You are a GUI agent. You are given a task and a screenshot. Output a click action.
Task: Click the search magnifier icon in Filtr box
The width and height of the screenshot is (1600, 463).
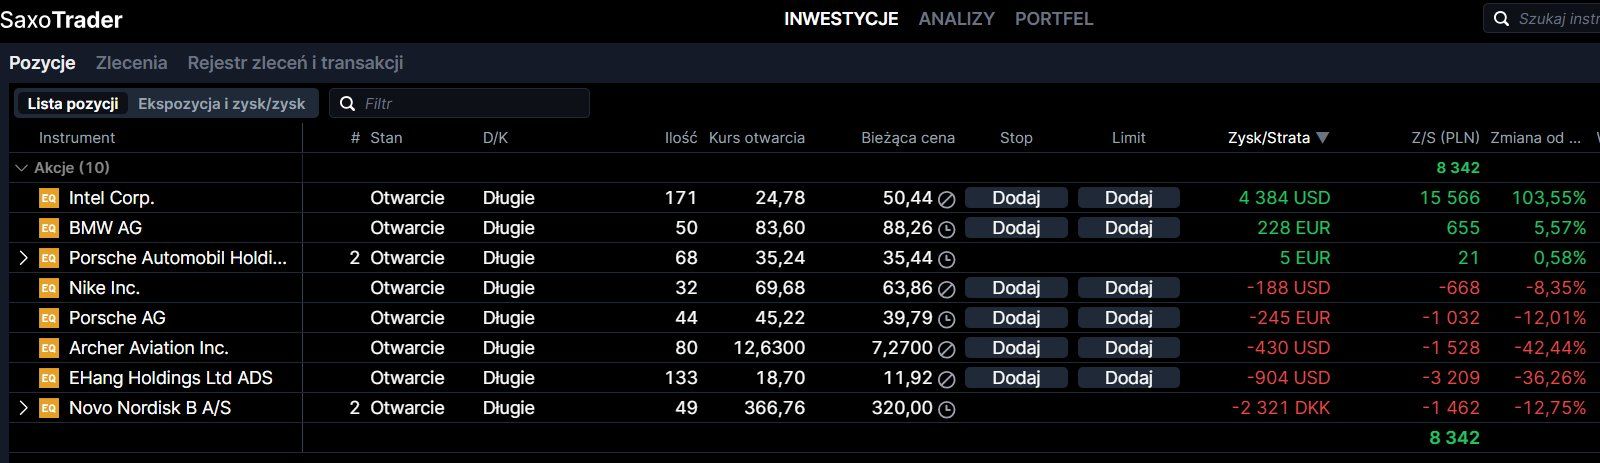(348, 103)
